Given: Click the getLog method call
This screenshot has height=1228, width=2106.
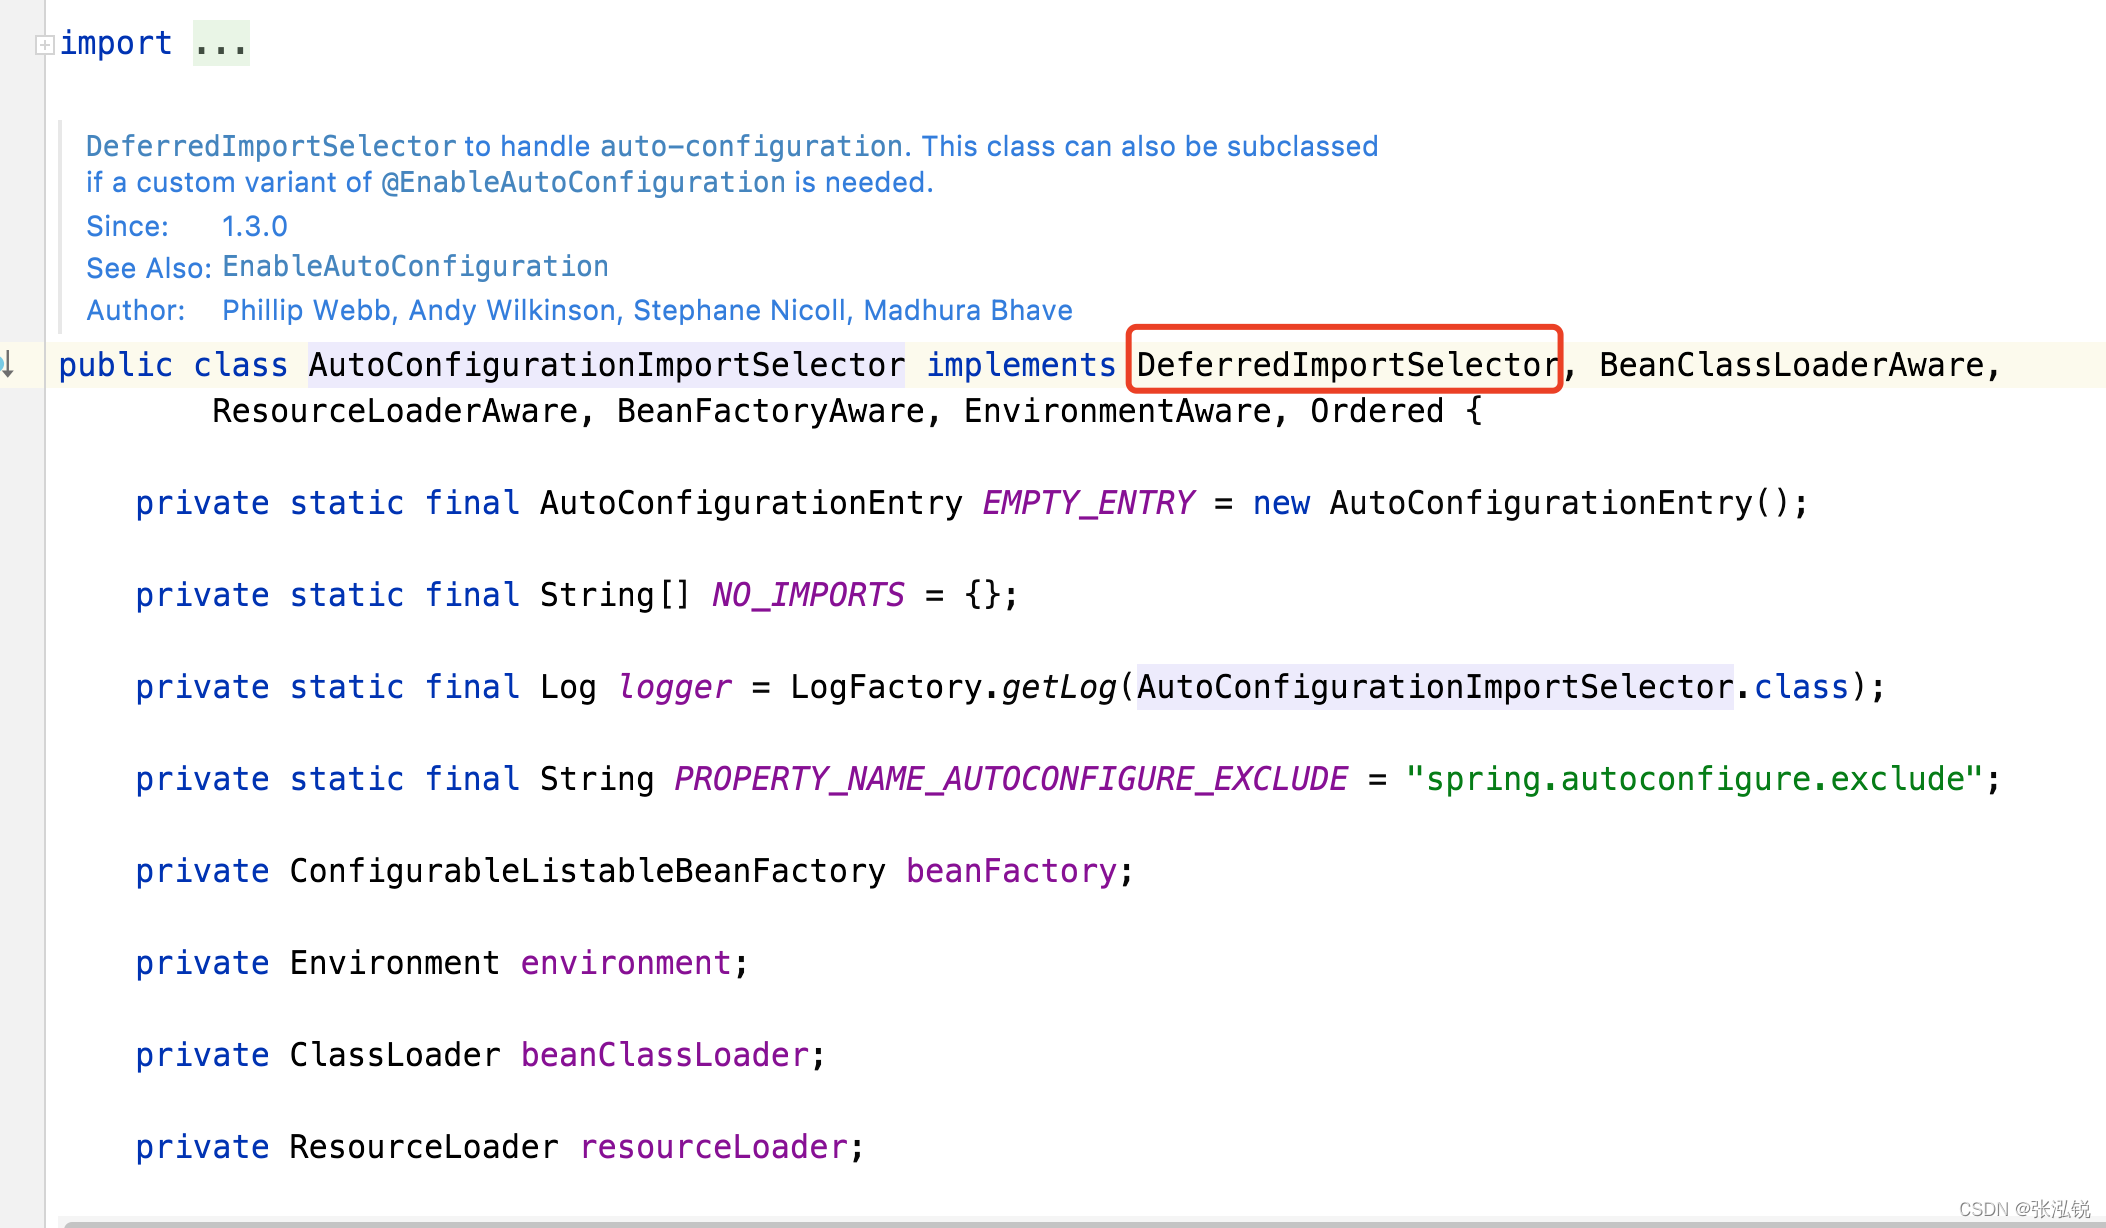Looking at the screenshot, I should [x=1058, y=687].
